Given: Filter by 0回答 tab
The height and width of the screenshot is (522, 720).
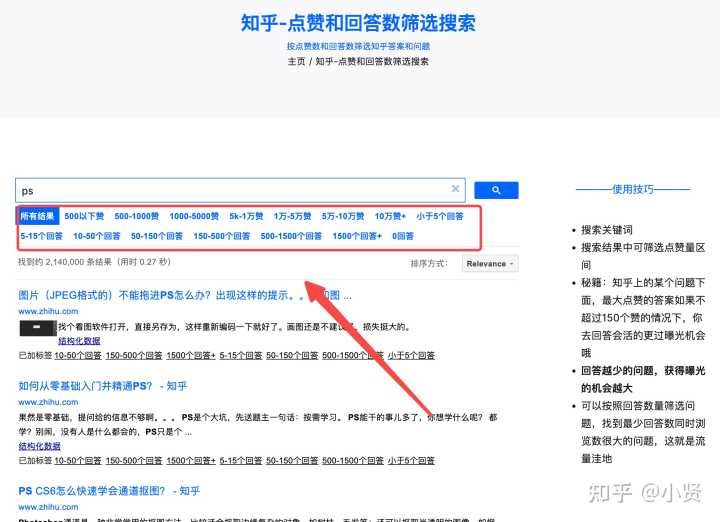Looking at the screenshot, I should (x=403, y=237).
